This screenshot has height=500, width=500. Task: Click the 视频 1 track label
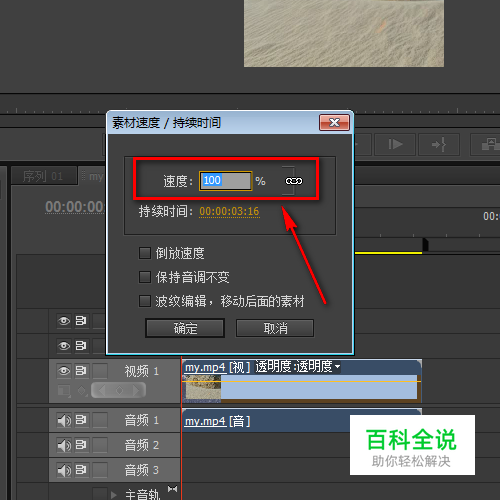point(142,371)
